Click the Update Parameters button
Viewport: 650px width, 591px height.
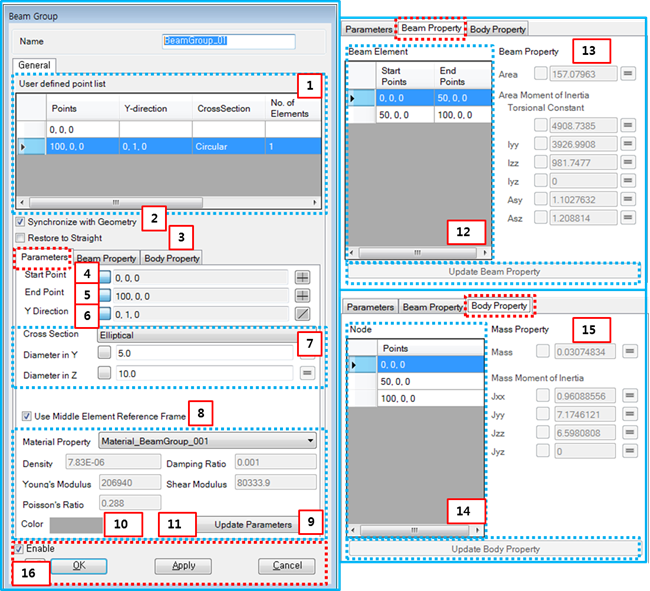[x=253, y=525]
